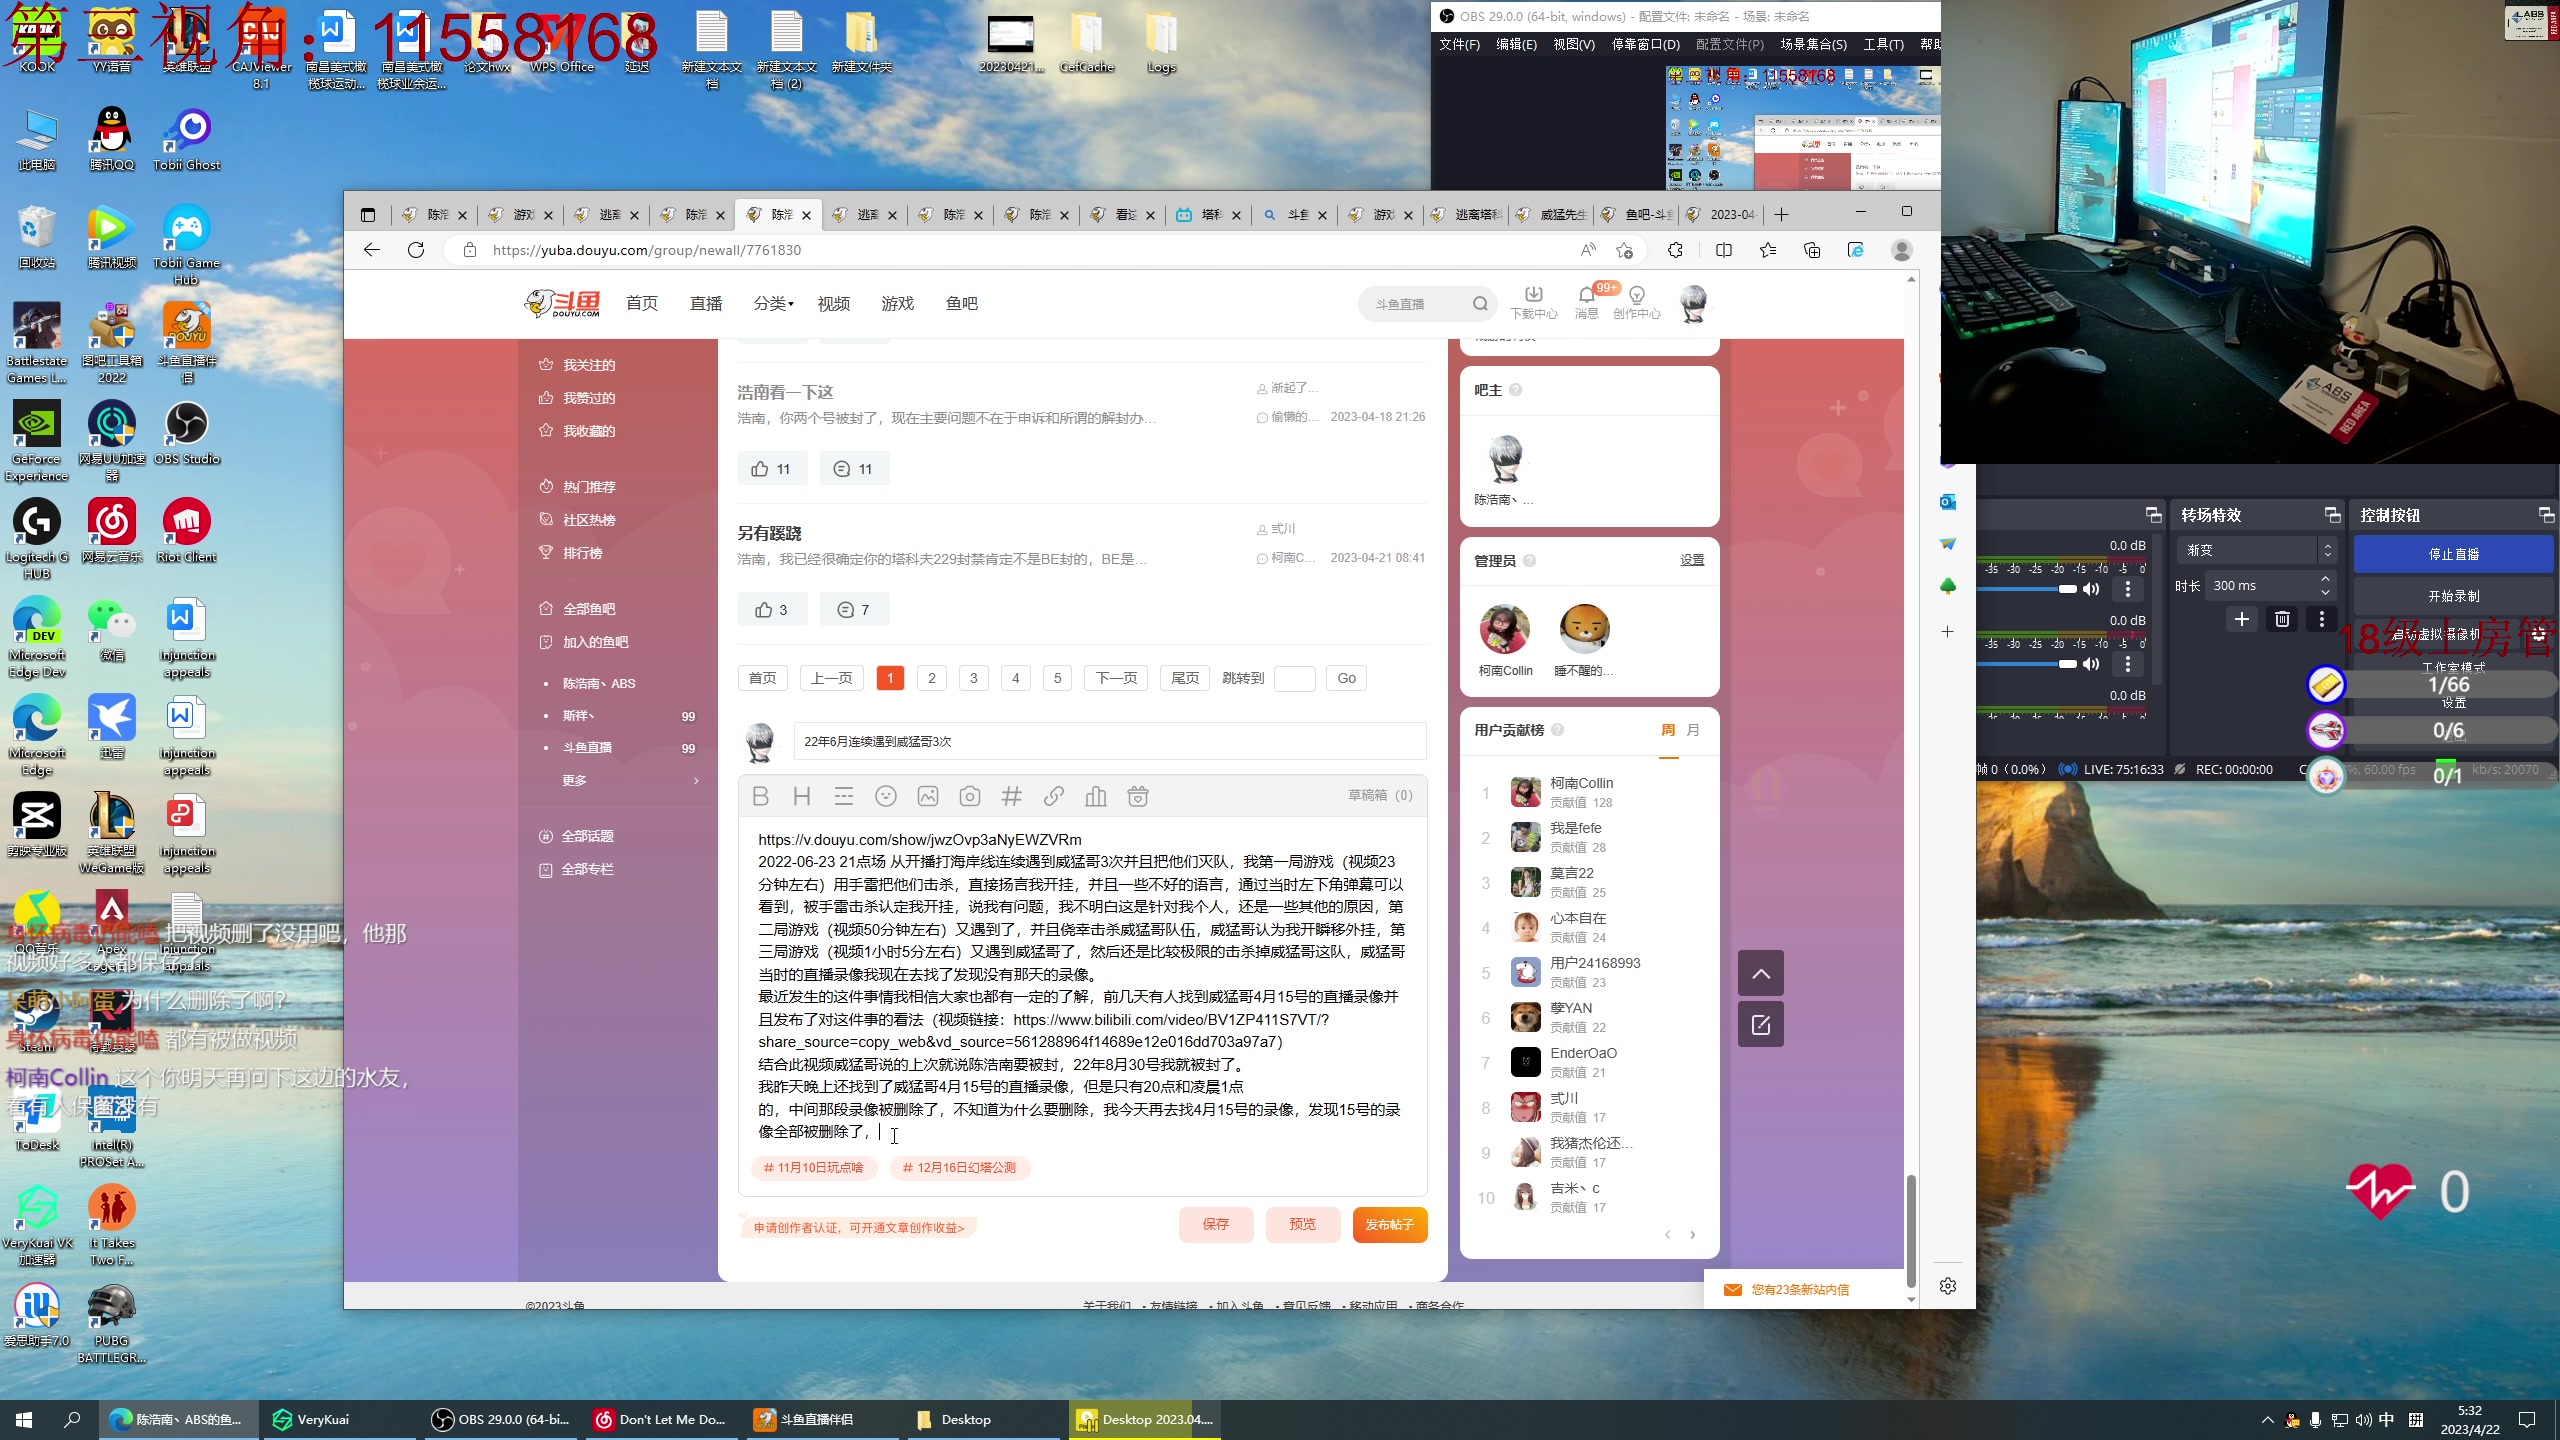Switch contribution ranking to 月 view
Image resolution: width=2560 pixels, height=1440 pixels.
[1693, 730]
